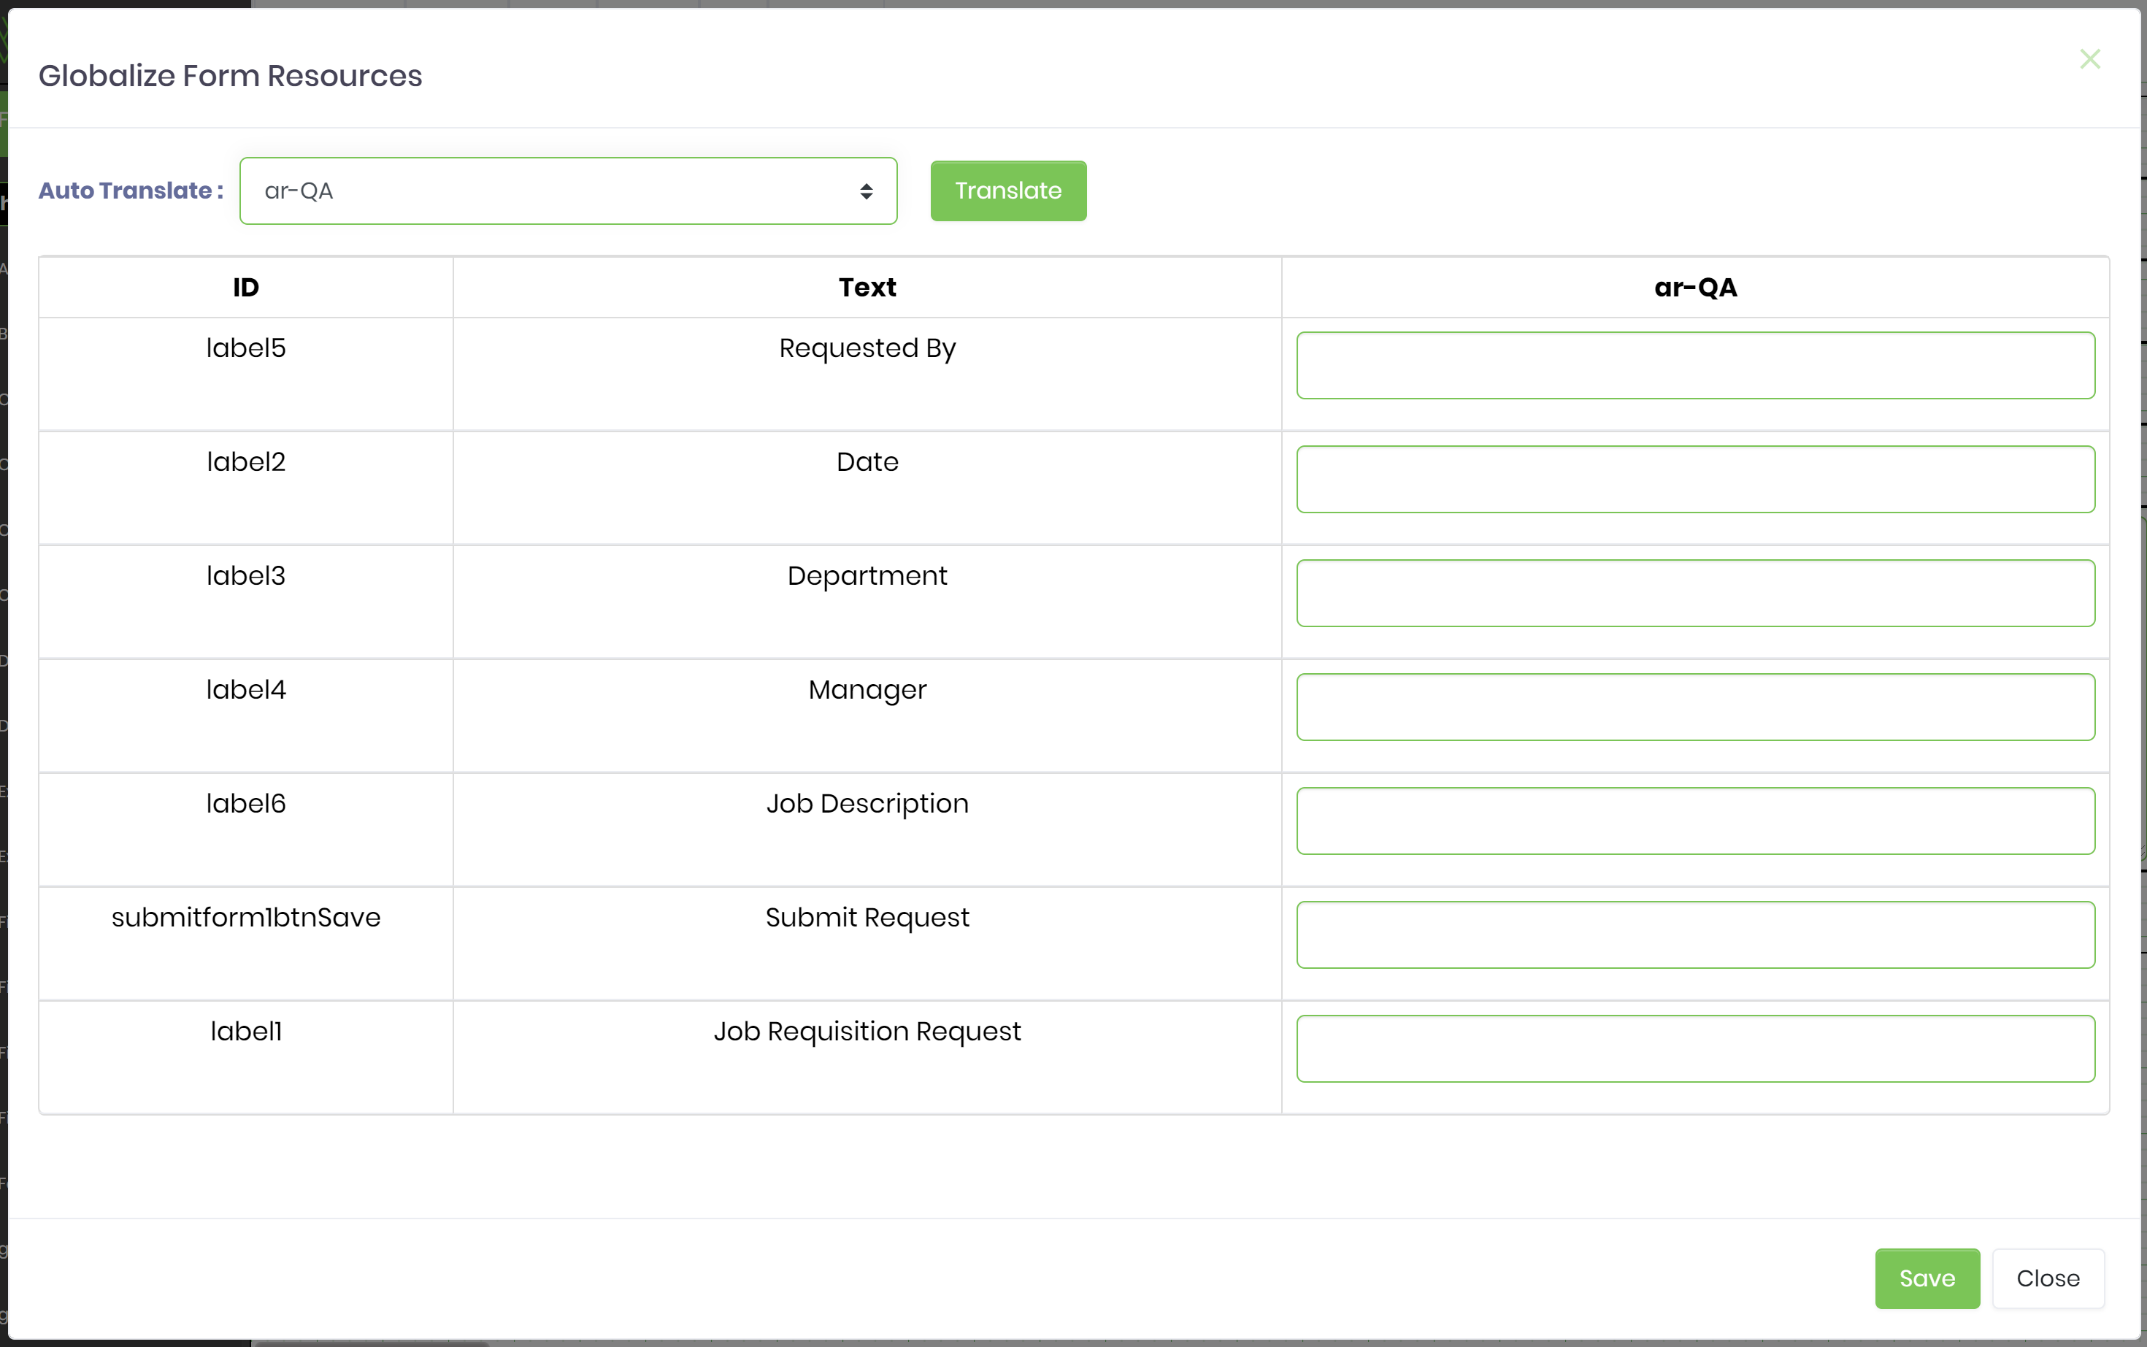The image size is (2147, 1347).
Task: Click the Text column header
Action: (866, 287)
